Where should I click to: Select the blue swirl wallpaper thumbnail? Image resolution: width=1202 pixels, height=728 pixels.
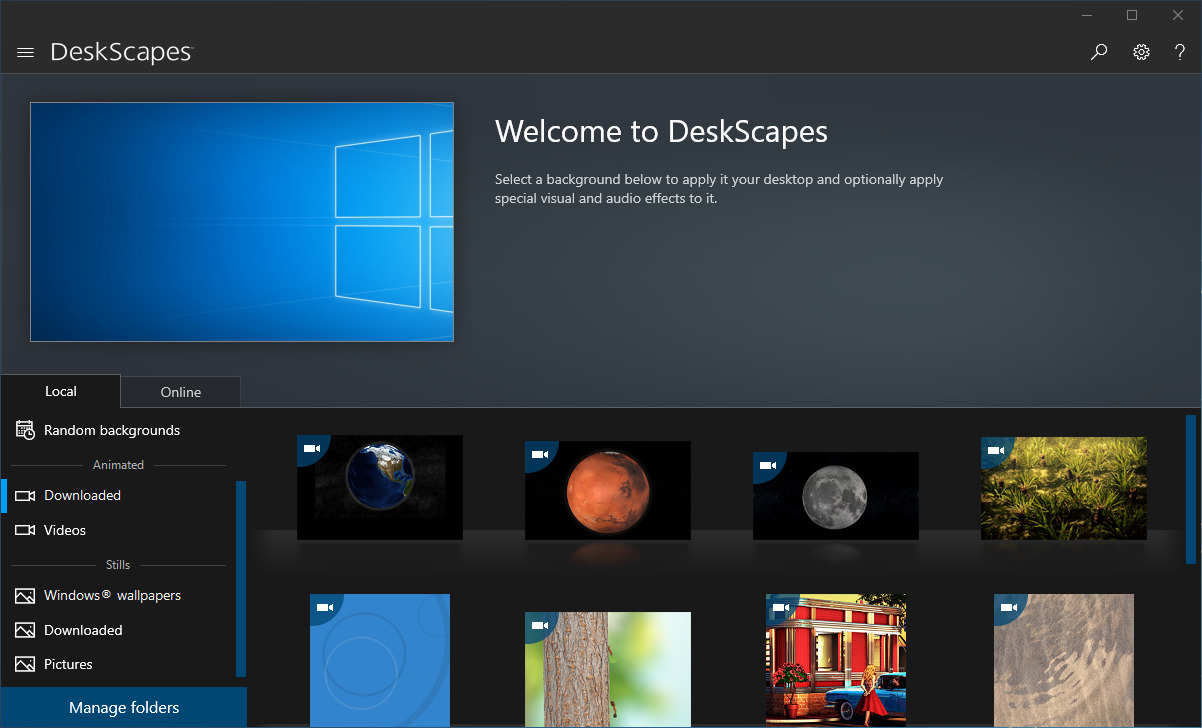379,660
